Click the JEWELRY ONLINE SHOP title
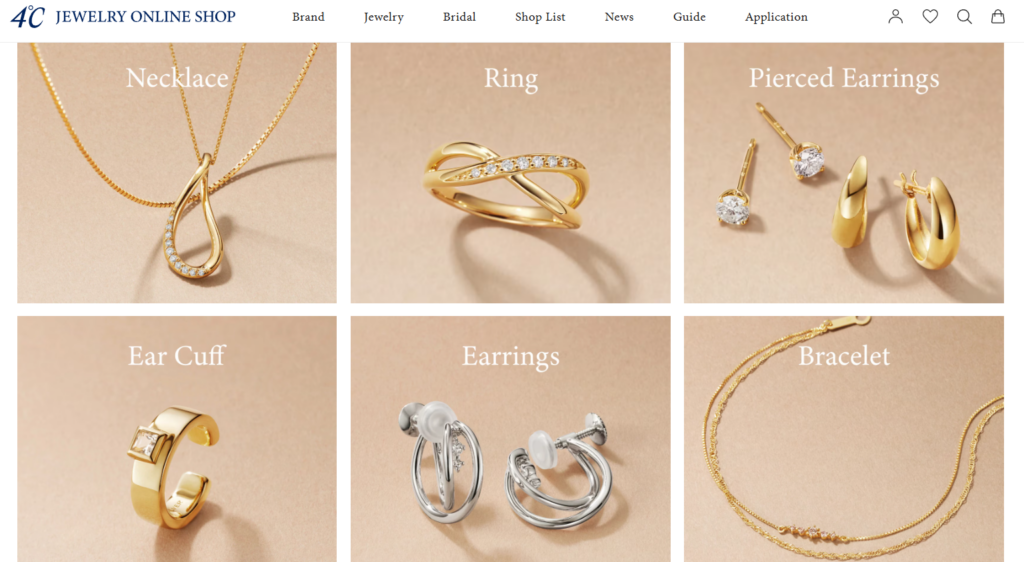The image size is (1024, 562). click(x=146, y=17)
